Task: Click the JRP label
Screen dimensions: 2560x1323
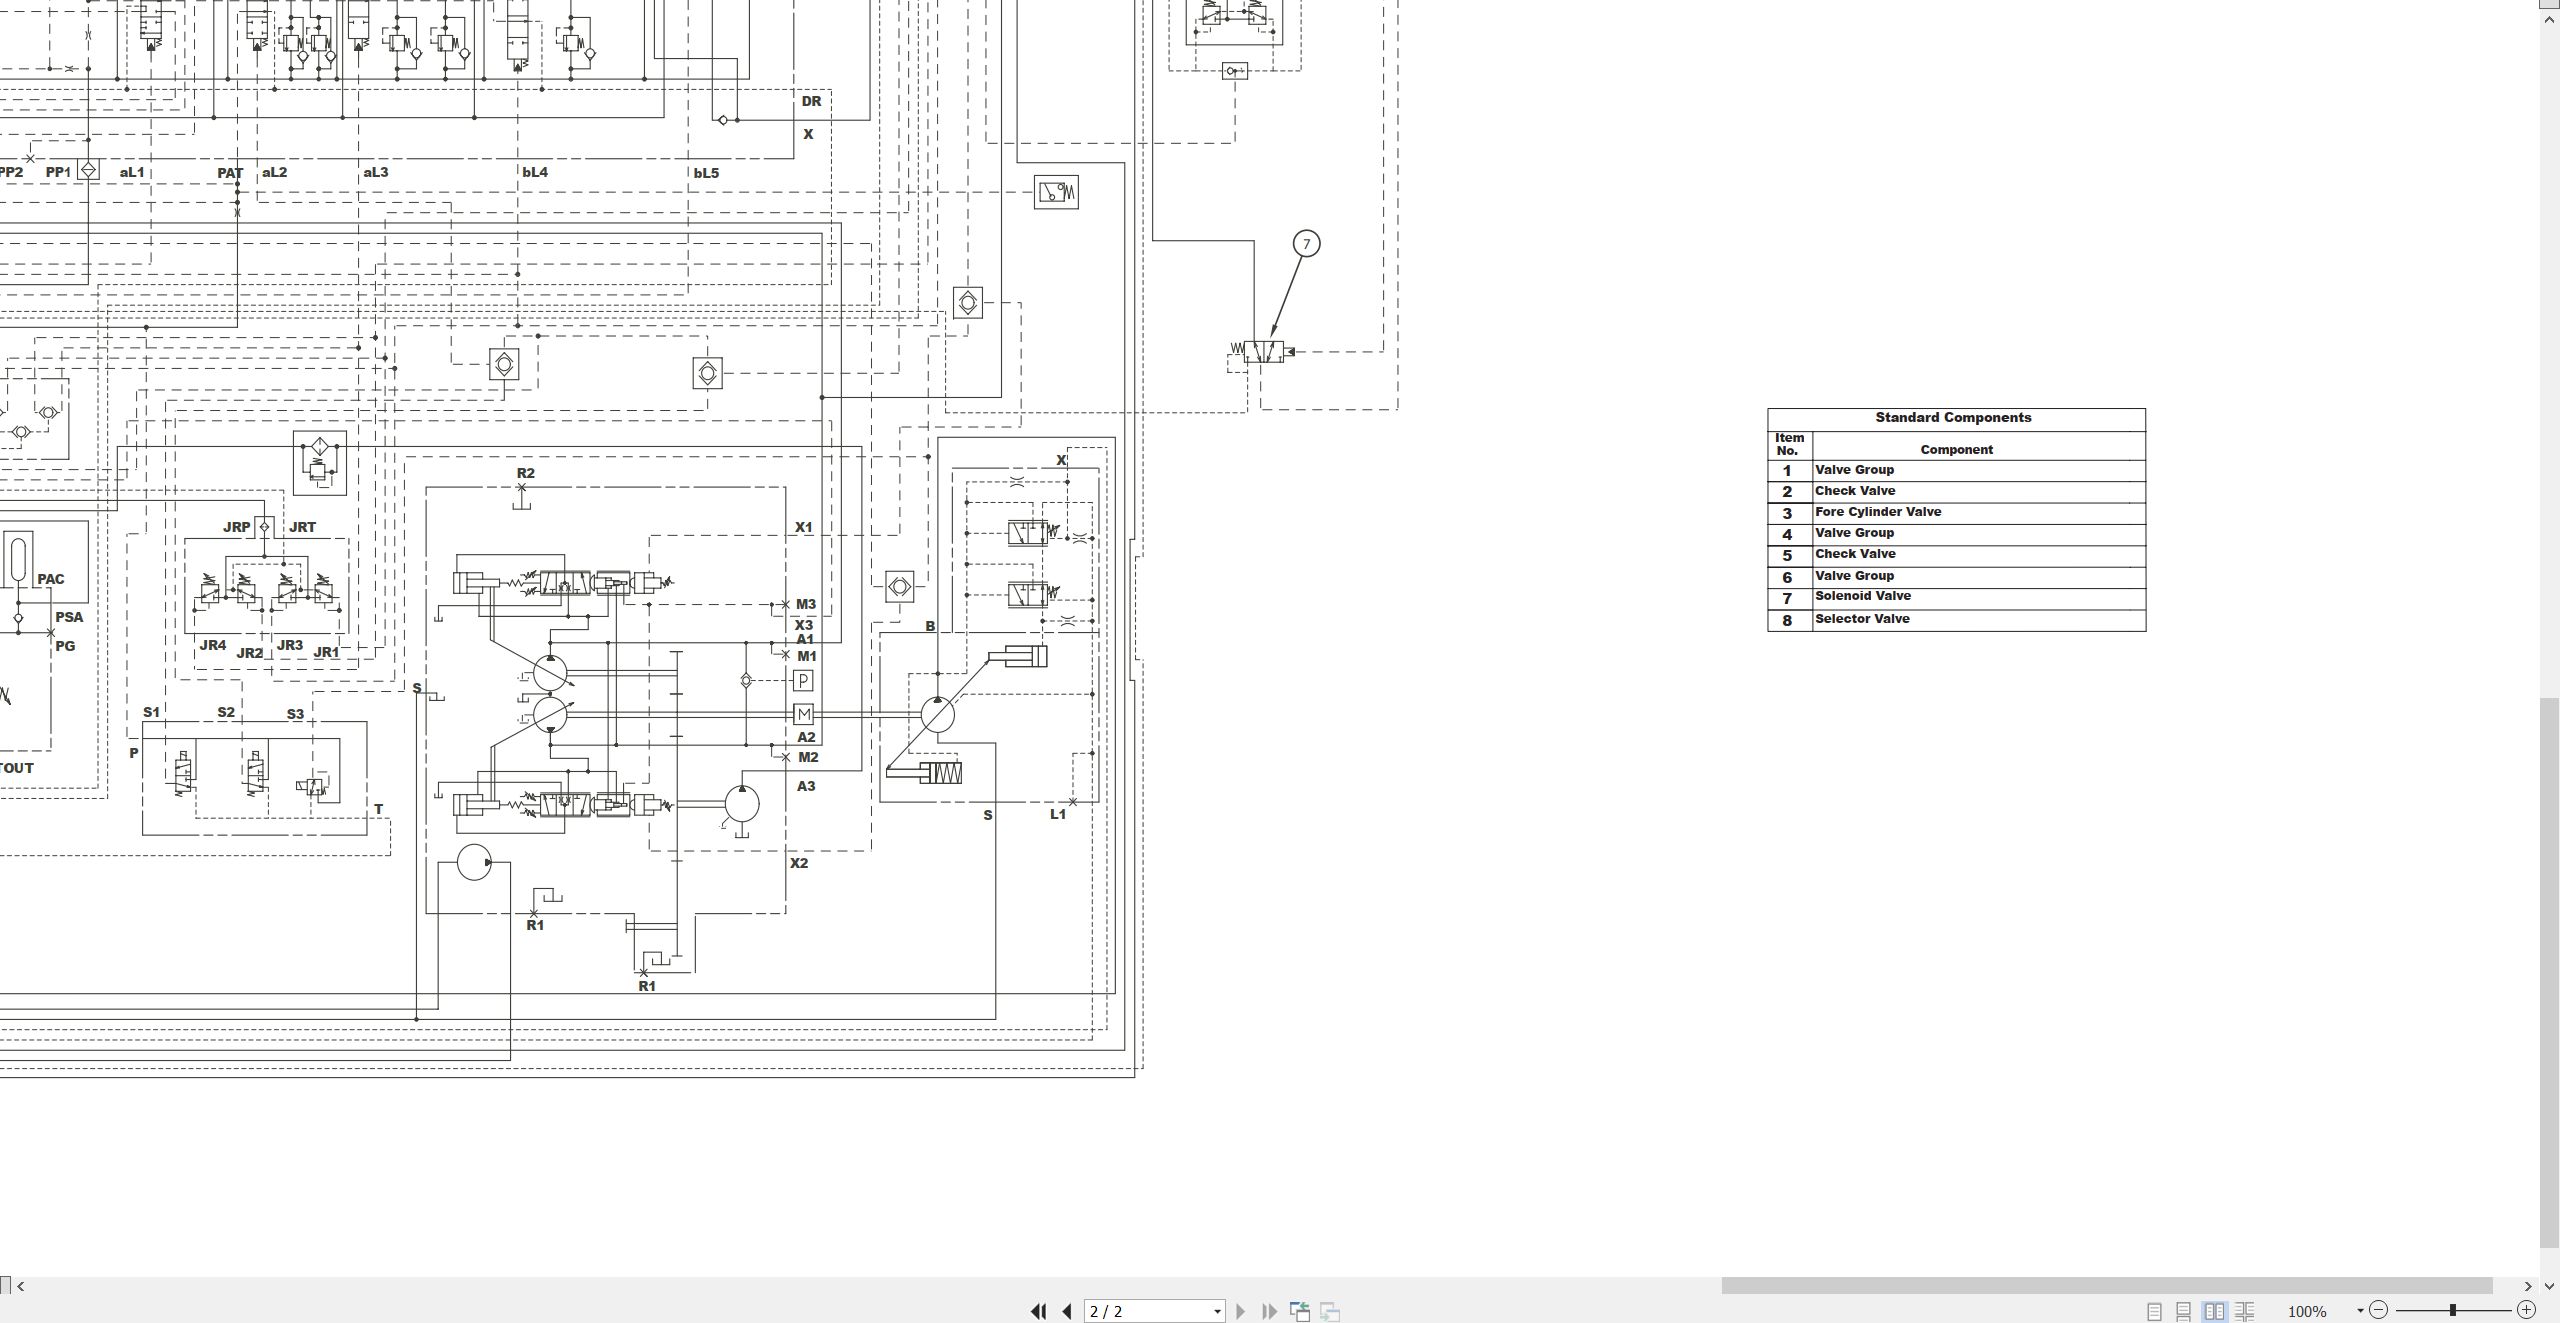Action: (x=237, y=527)
